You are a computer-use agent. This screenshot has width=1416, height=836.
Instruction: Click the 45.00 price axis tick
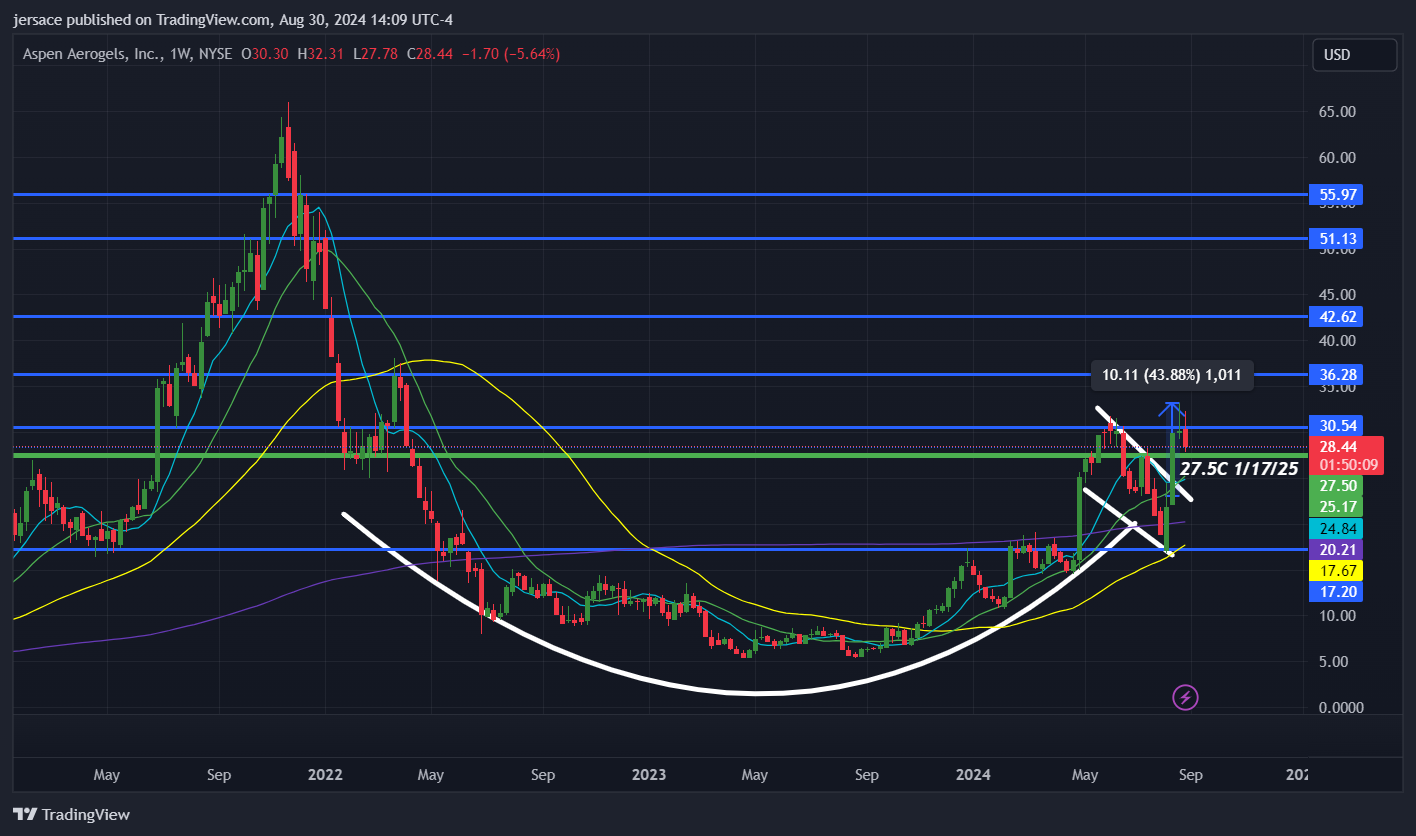pyautogui.click(x=1337, y=295)
